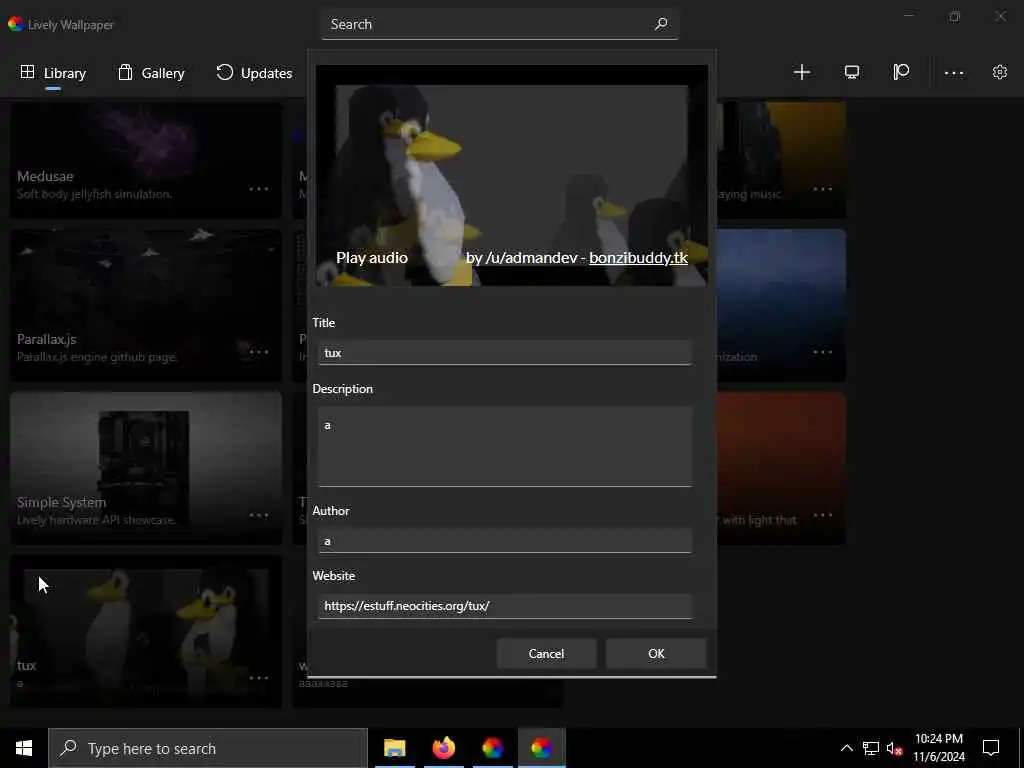Click into the Description text area

(x=504, y=447)
